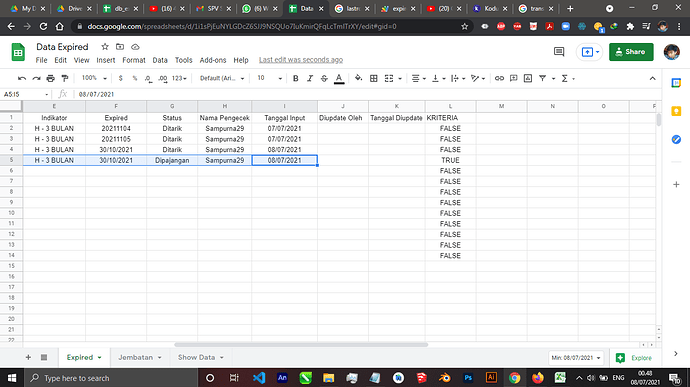Click the star document icon
This screenshot has width=690, height=387.
105,47
